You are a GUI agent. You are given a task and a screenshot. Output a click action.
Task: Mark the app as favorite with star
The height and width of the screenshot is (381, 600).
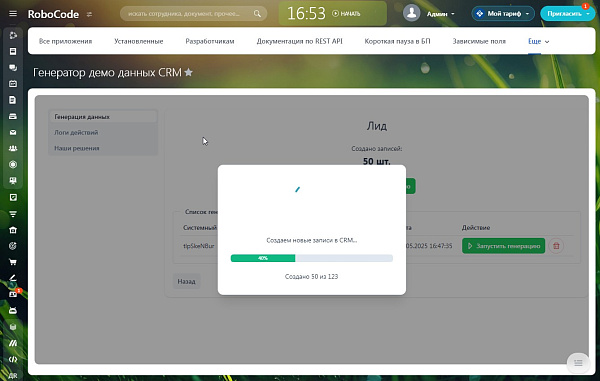click(189, 72)
